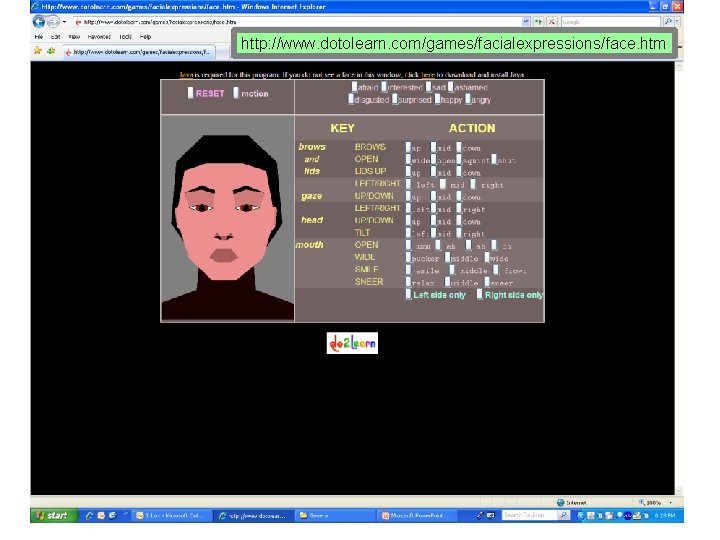The image size is (720, 540).
Task: Open the search provider dropdown arrow
Action: point(677,22)
